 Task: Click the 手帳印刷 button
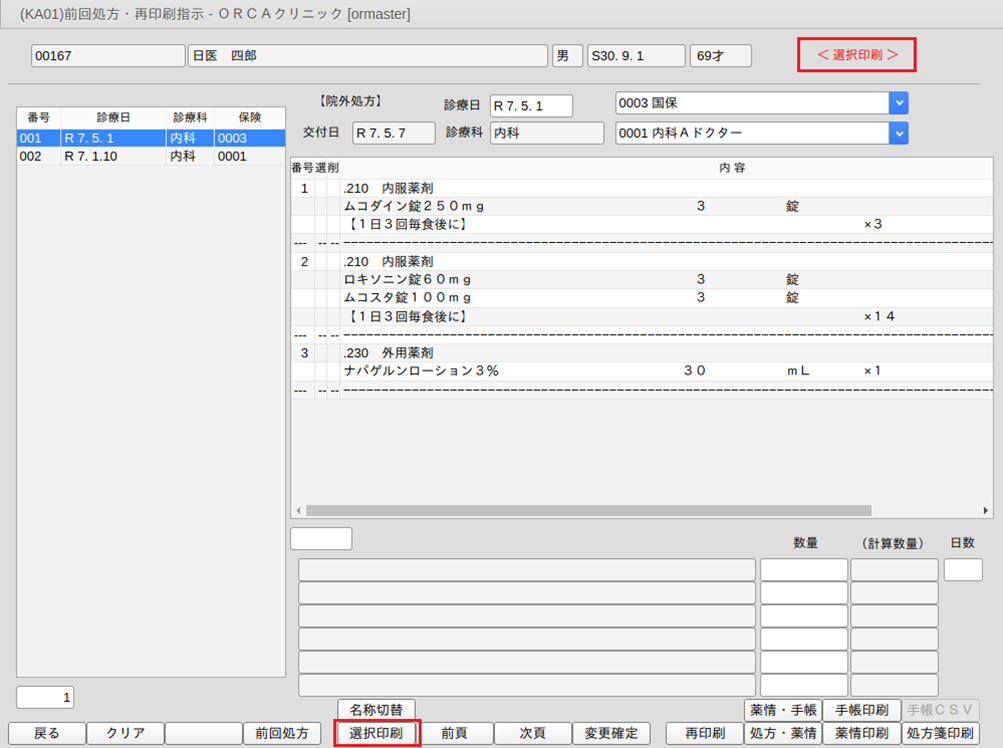861,710
